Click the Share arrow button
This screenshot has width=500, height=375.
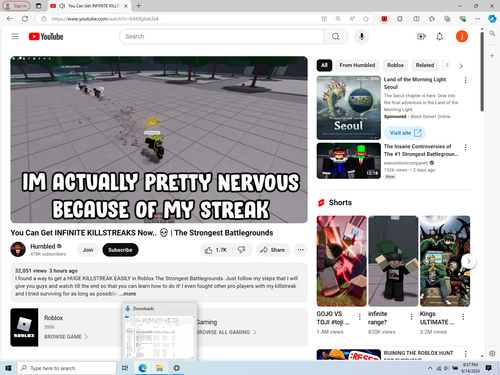click(x=273, y=250)
